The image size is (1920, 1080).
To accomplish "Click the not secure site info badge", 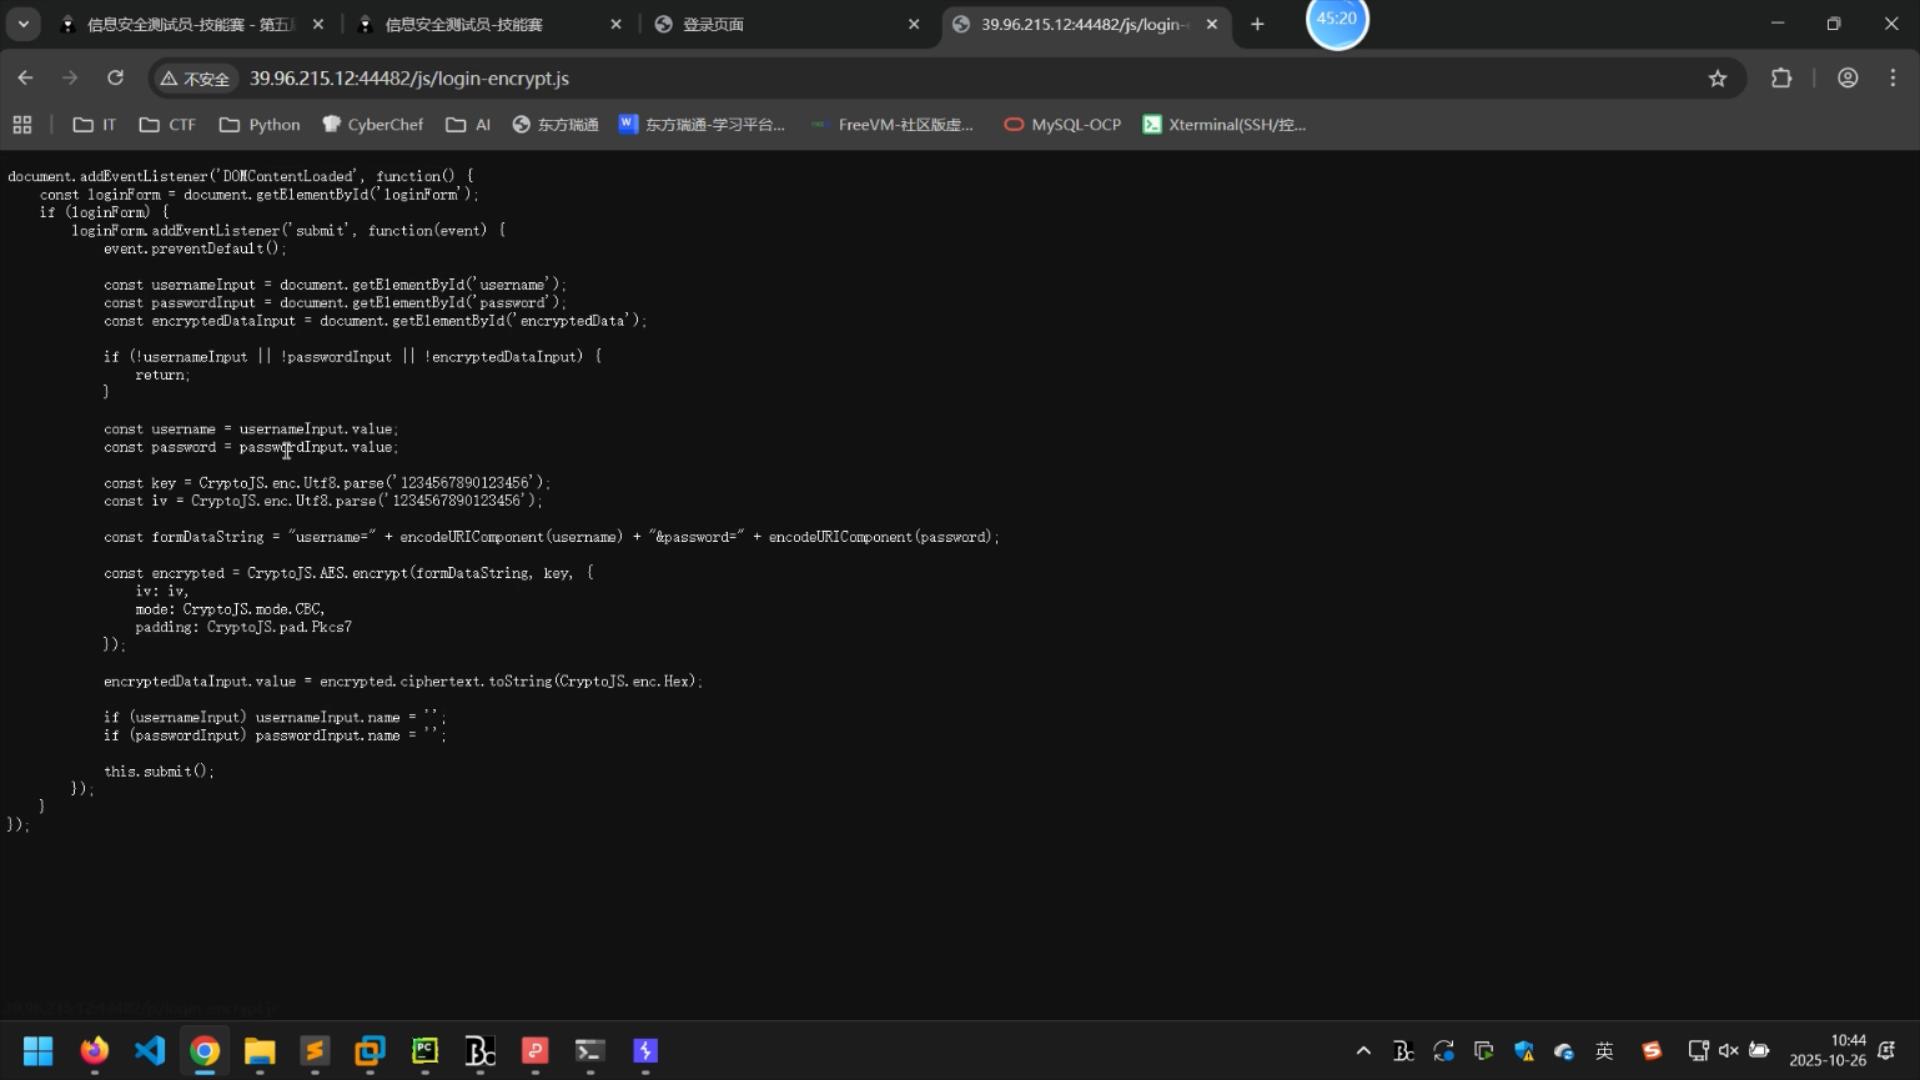I will pyautogui.click(x=195, y=78).
